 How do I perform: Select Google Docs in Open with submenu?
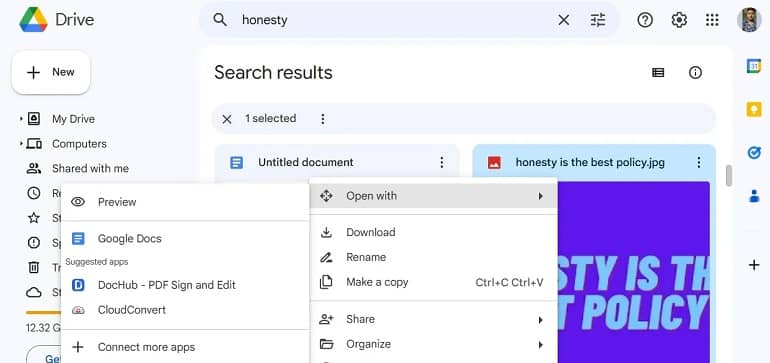coord(185,239)
